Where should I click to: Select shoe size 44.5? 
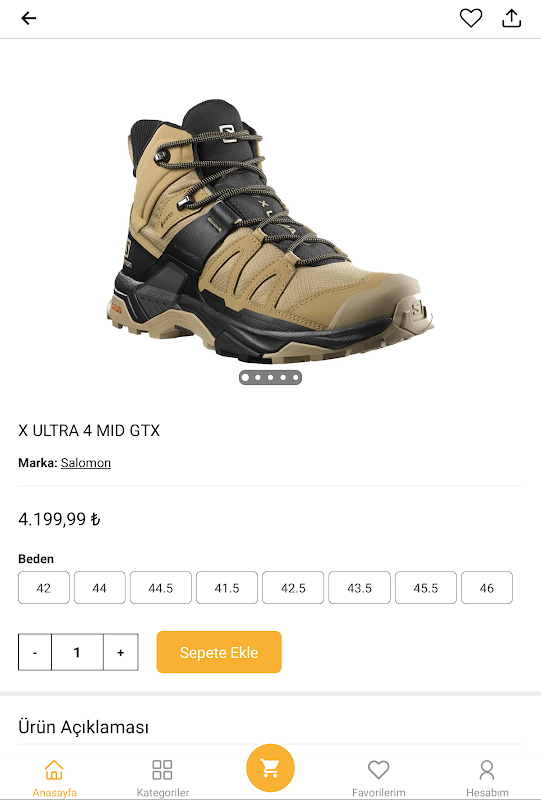pyautogui.click(x=160, y=588)
